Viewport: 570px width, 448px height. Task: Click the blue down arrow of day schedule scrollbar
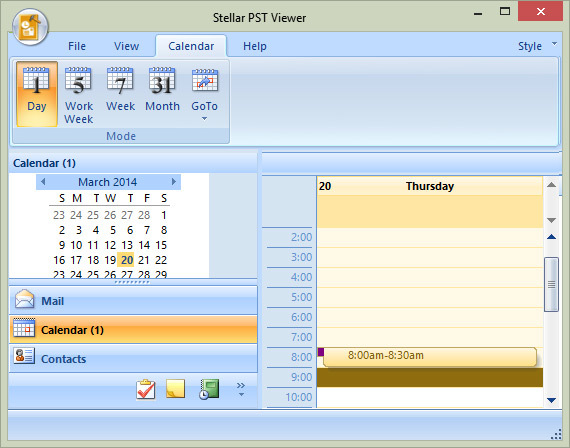point(551,400)
